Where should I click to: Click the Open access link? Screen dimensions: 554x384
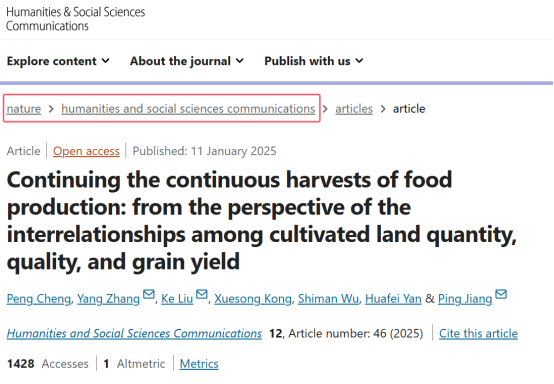tap(86, 151)
